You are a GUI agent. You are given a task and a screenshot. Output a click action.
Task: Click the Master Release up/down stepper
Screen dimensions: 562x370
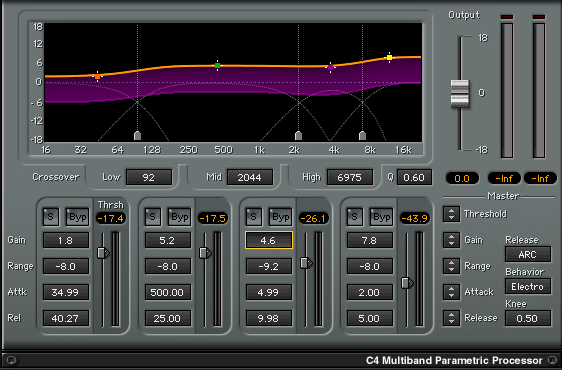point(451,318)
